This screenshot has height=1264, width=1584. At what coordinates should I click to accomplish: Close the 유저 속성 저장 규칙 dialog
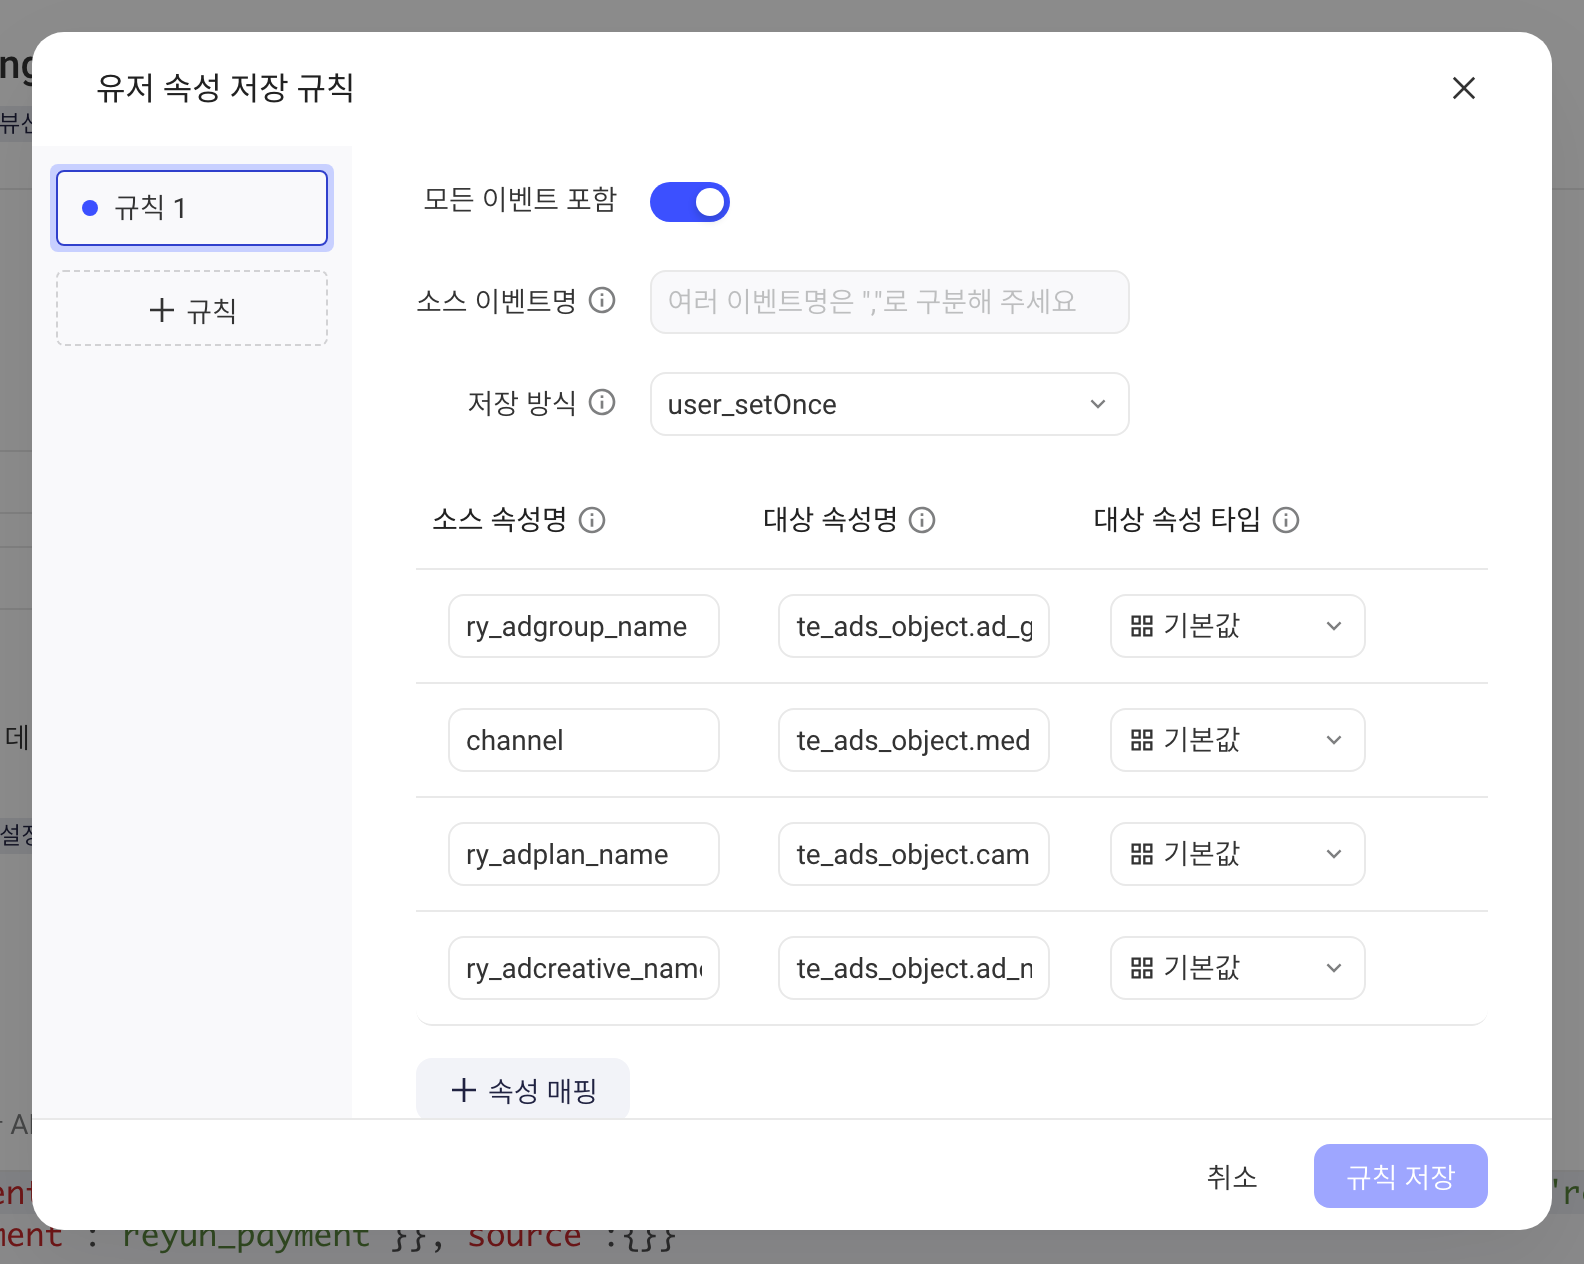tap(1464, 88)
